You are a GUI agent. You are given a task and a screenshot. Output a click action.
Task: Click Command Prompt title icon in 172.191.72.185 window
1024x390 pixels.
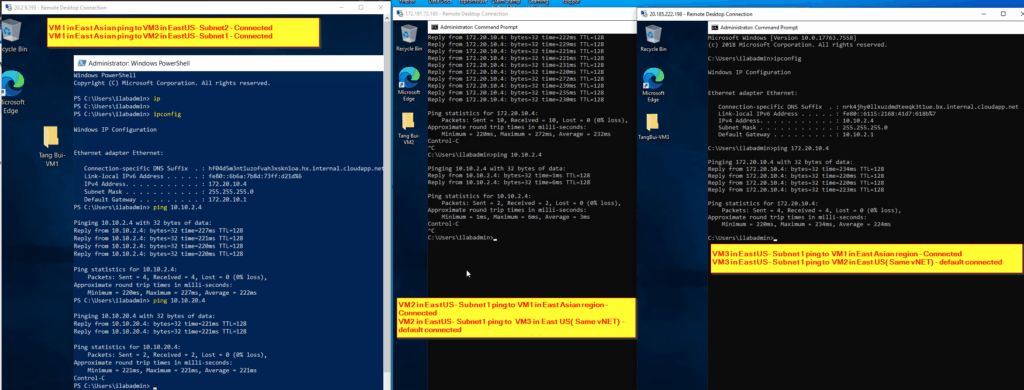click(434, 27)
